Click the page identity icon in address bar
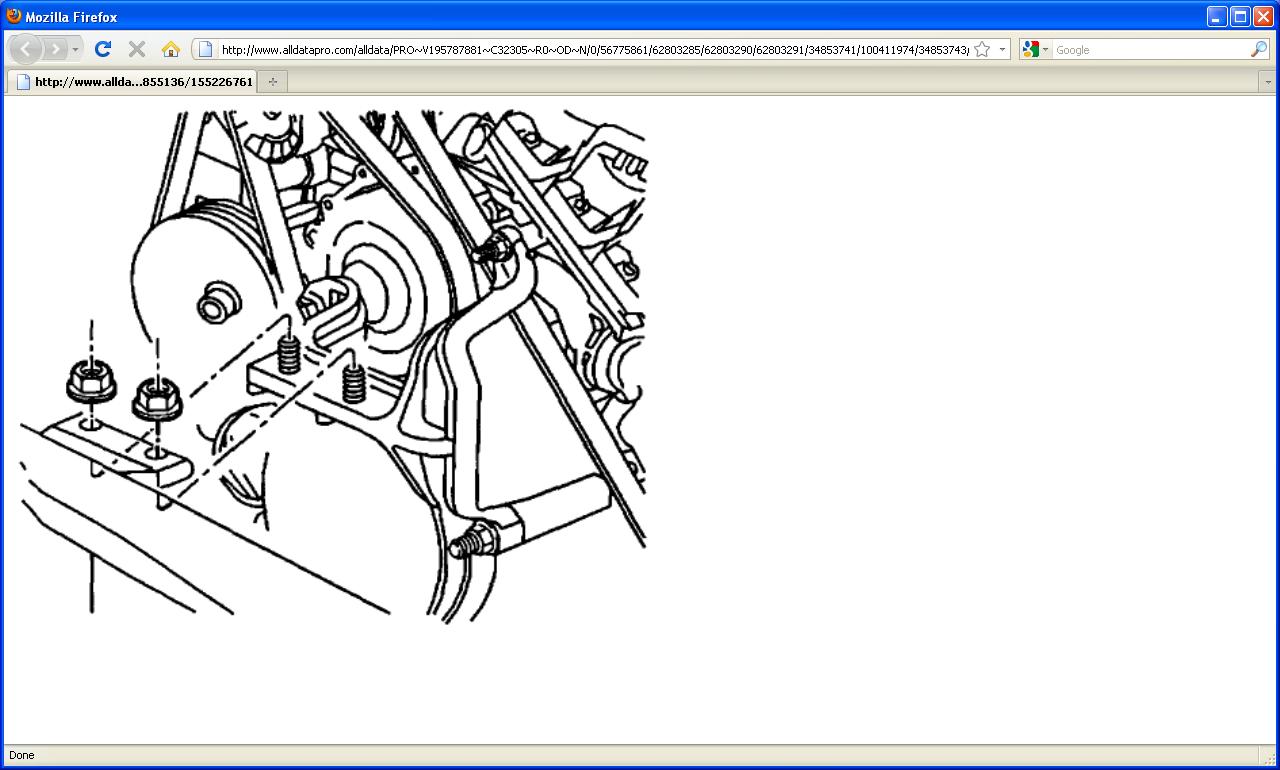Image resolution: width=1280 pixels, height=770 pixels. point(205,49)
